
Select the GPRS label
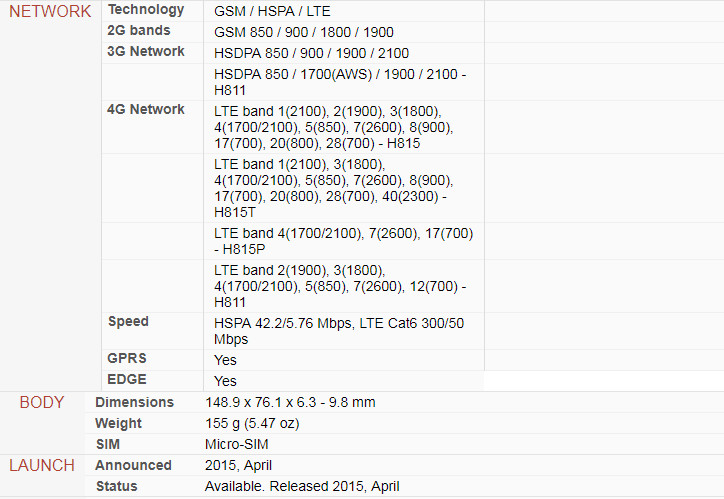pyautogui.click(x=127, y=358)
